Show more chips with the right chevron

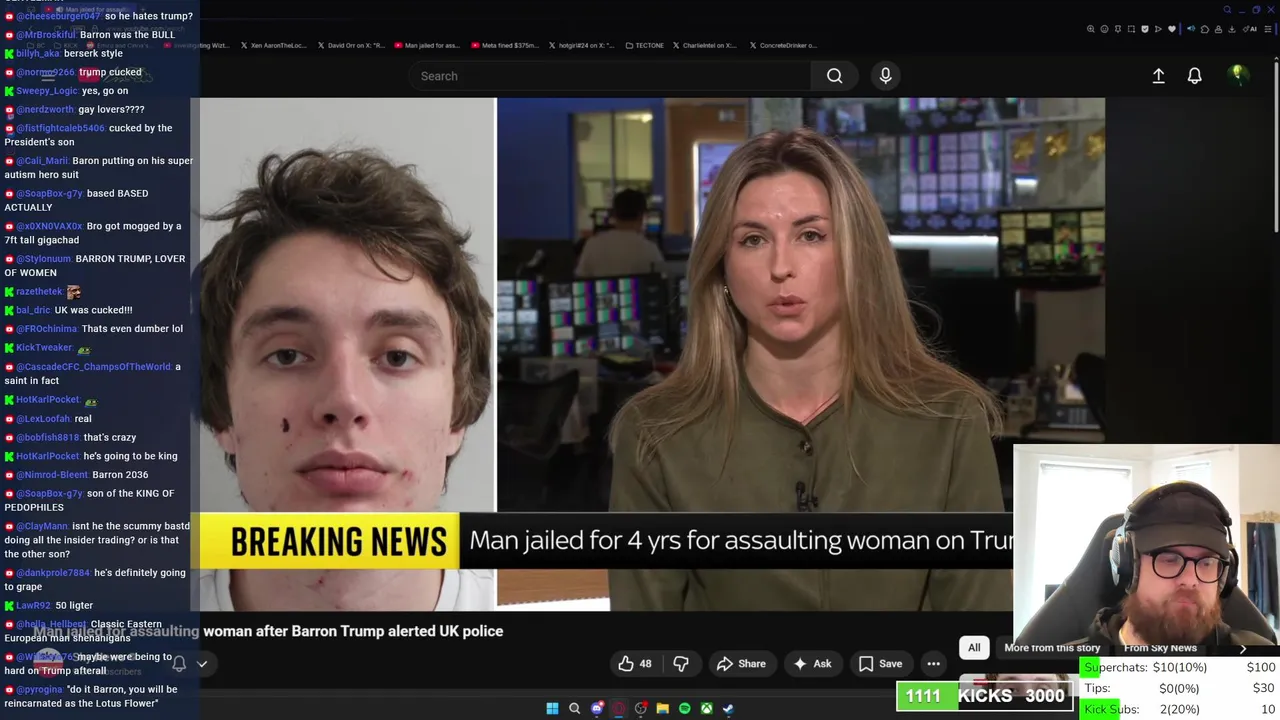(x=1243, y=648)
